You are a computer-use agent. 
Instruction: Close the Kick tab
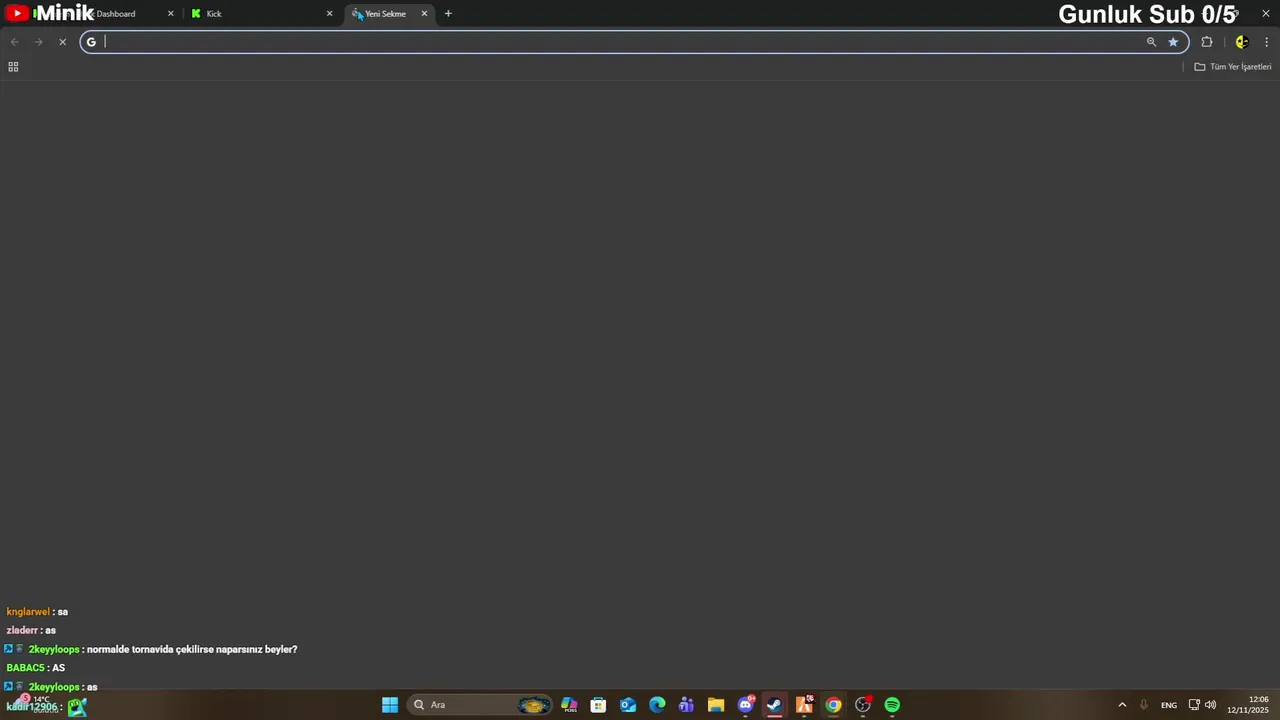(329, 14)
